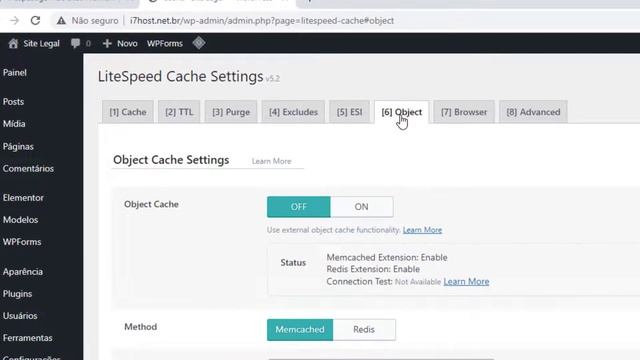Screen dimensions: 640x360
Task: Select Memcached as the method
Action: point(300,329)
